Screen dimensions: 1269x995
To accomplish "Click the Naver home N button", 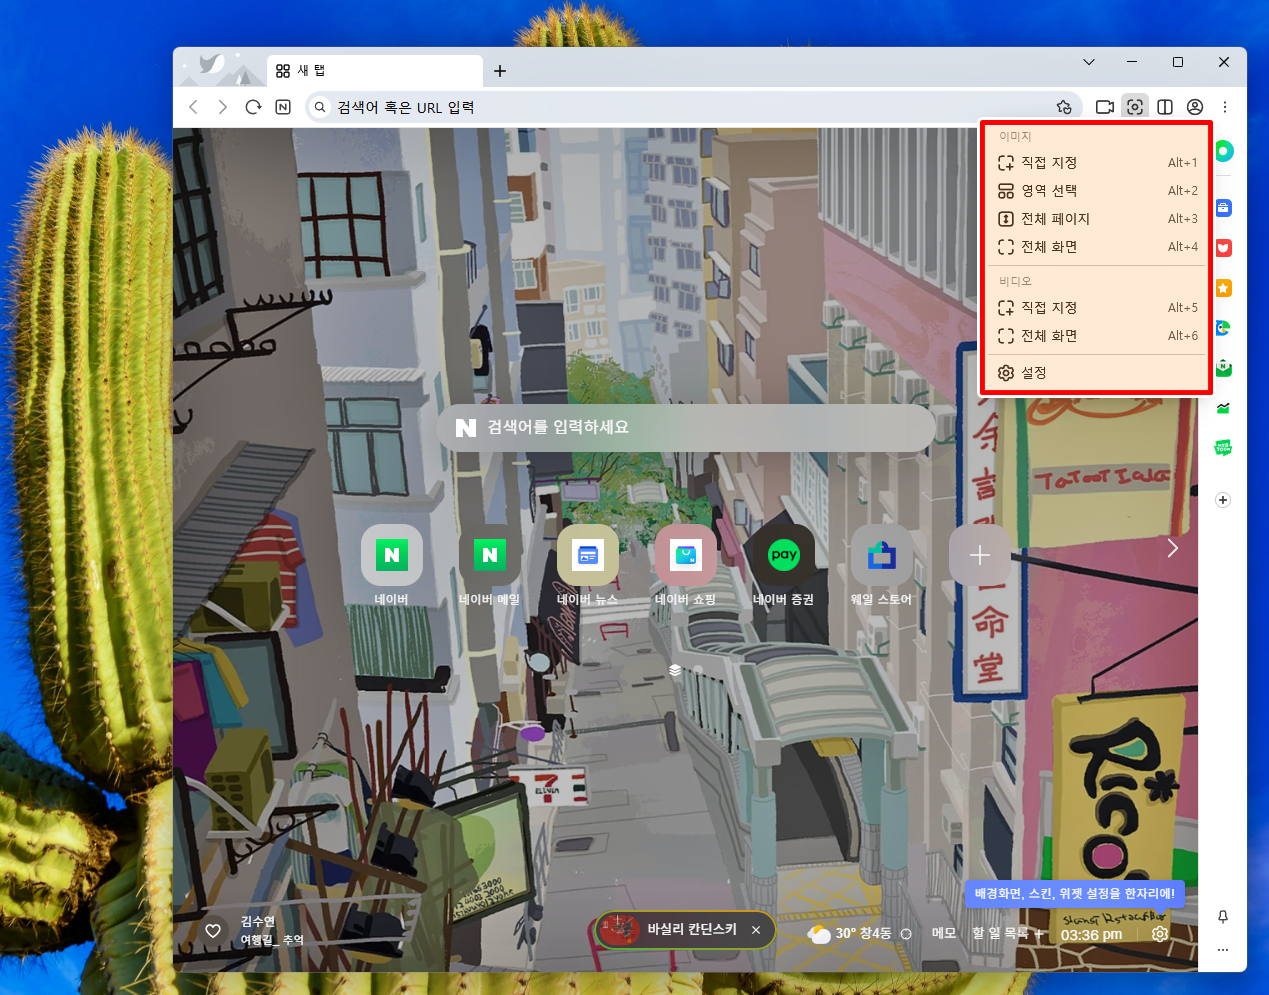I will pos(283,107).
